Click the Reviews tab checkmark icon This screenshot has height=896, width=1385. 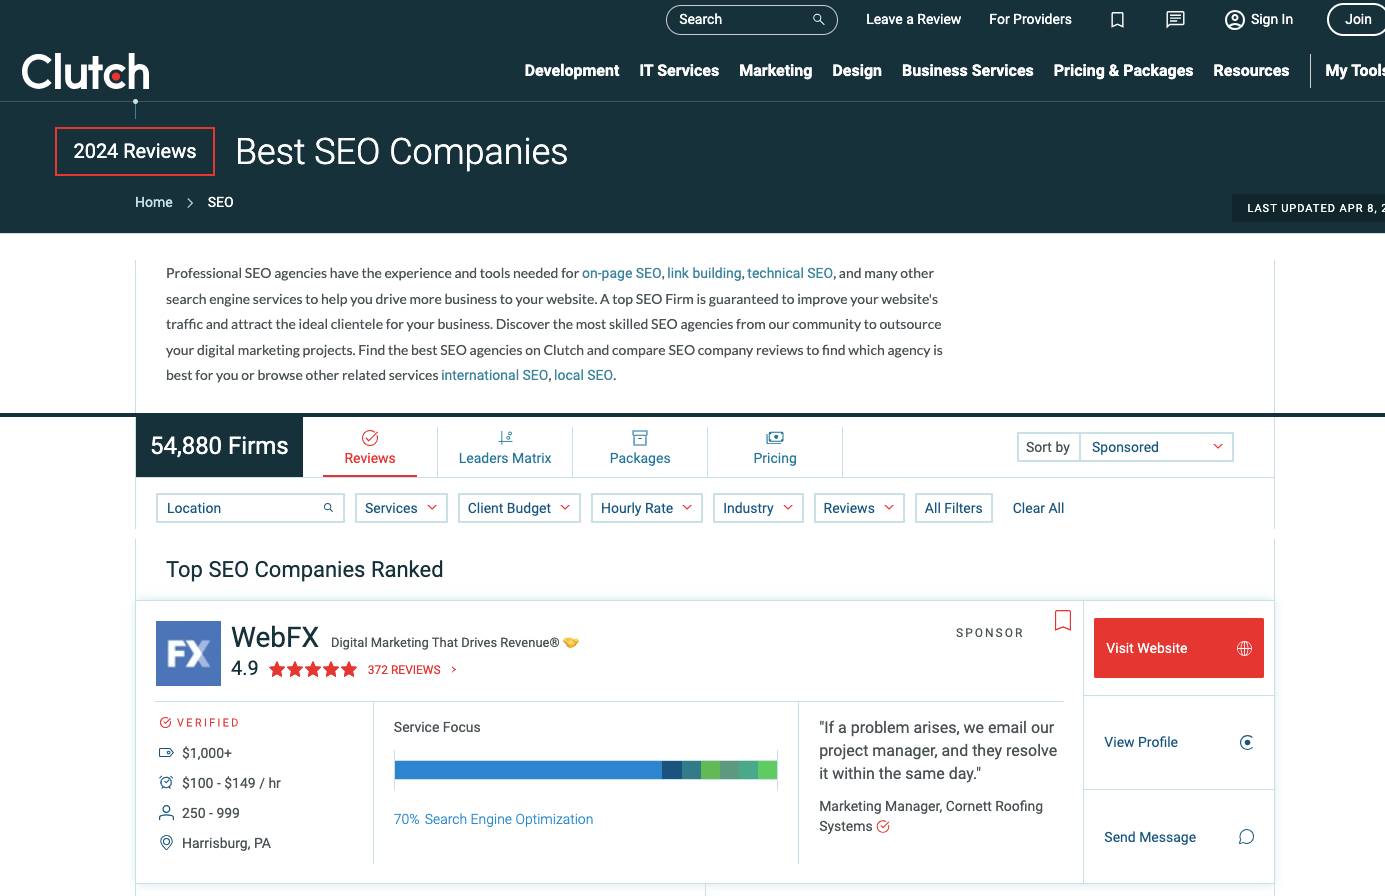tap(370, 438)
